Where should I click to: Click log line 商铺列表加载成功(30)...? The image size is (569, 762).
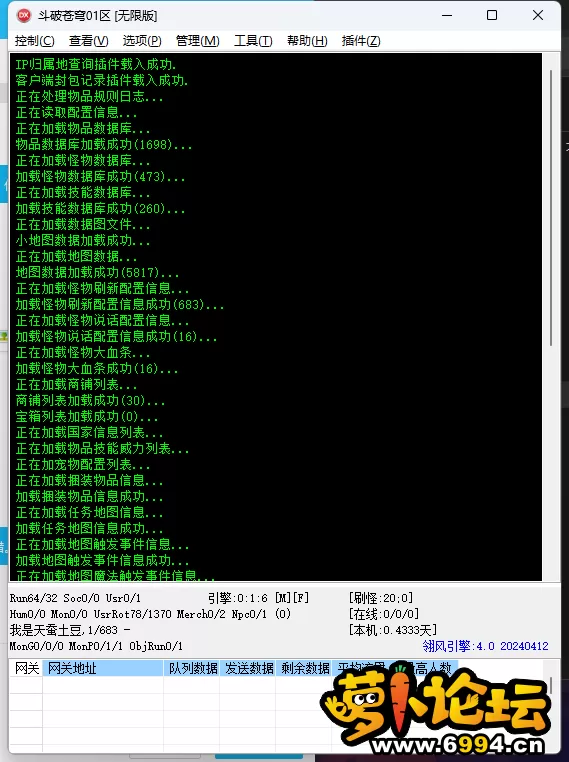click(90, 401)
